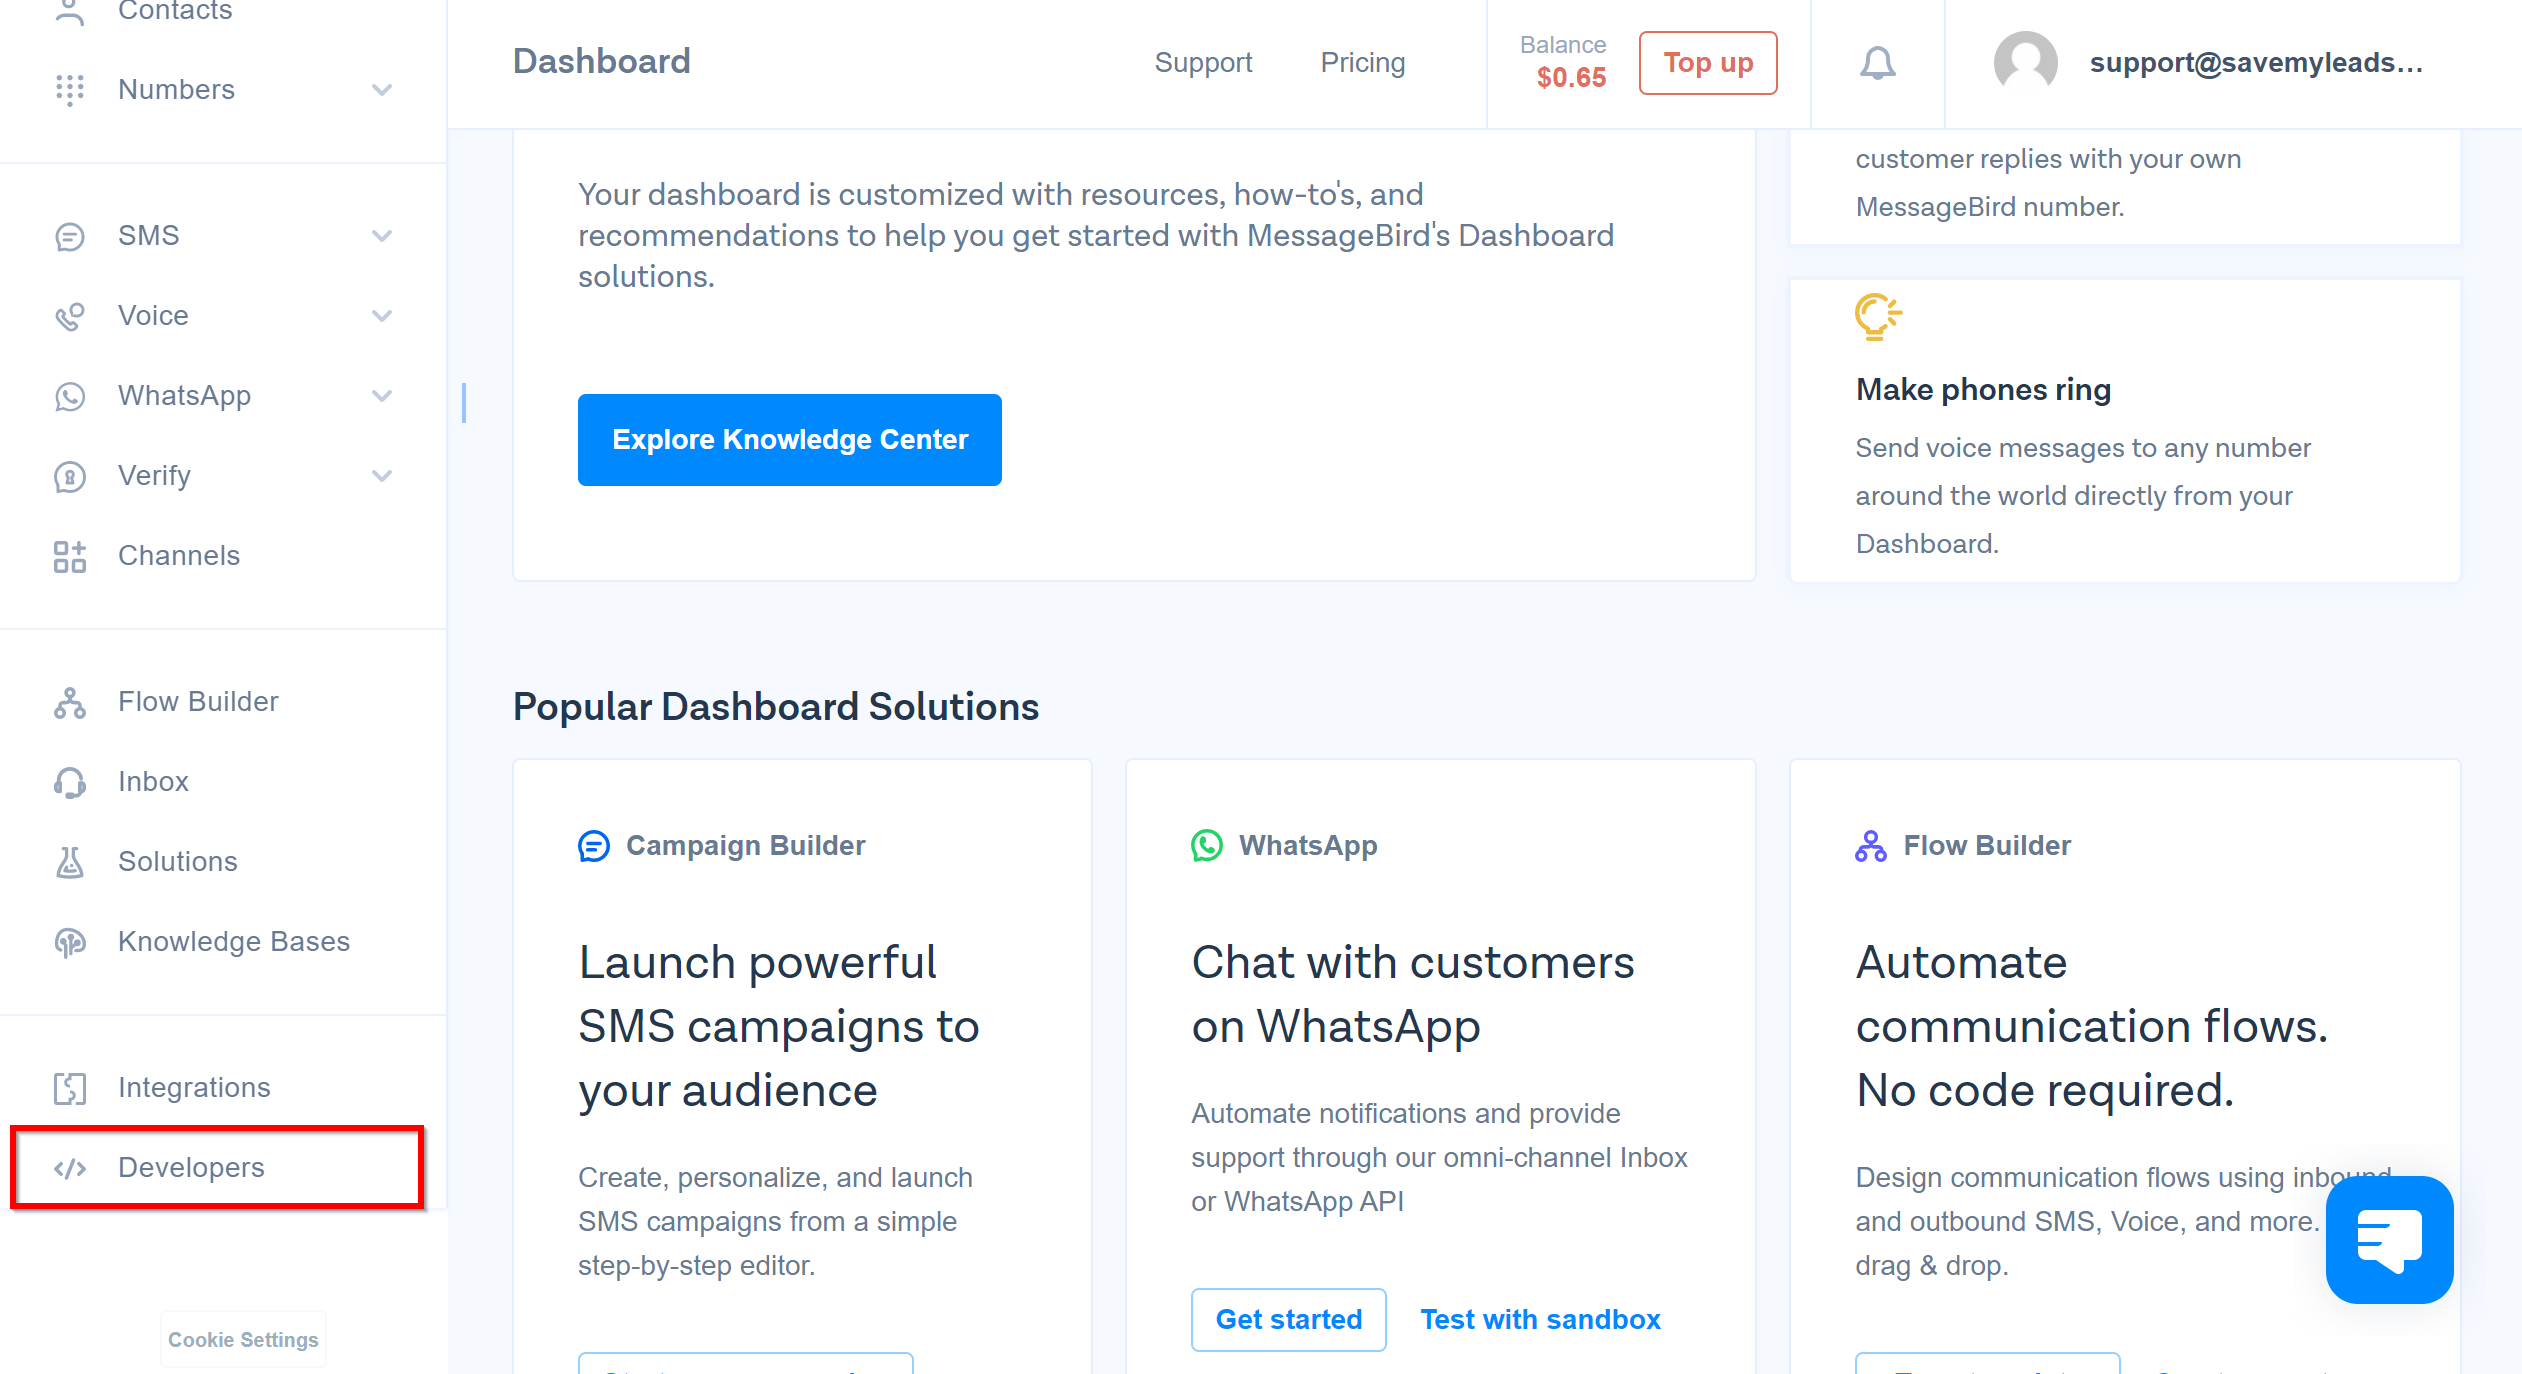Click Test with sandbox link

[1540, 1320]
